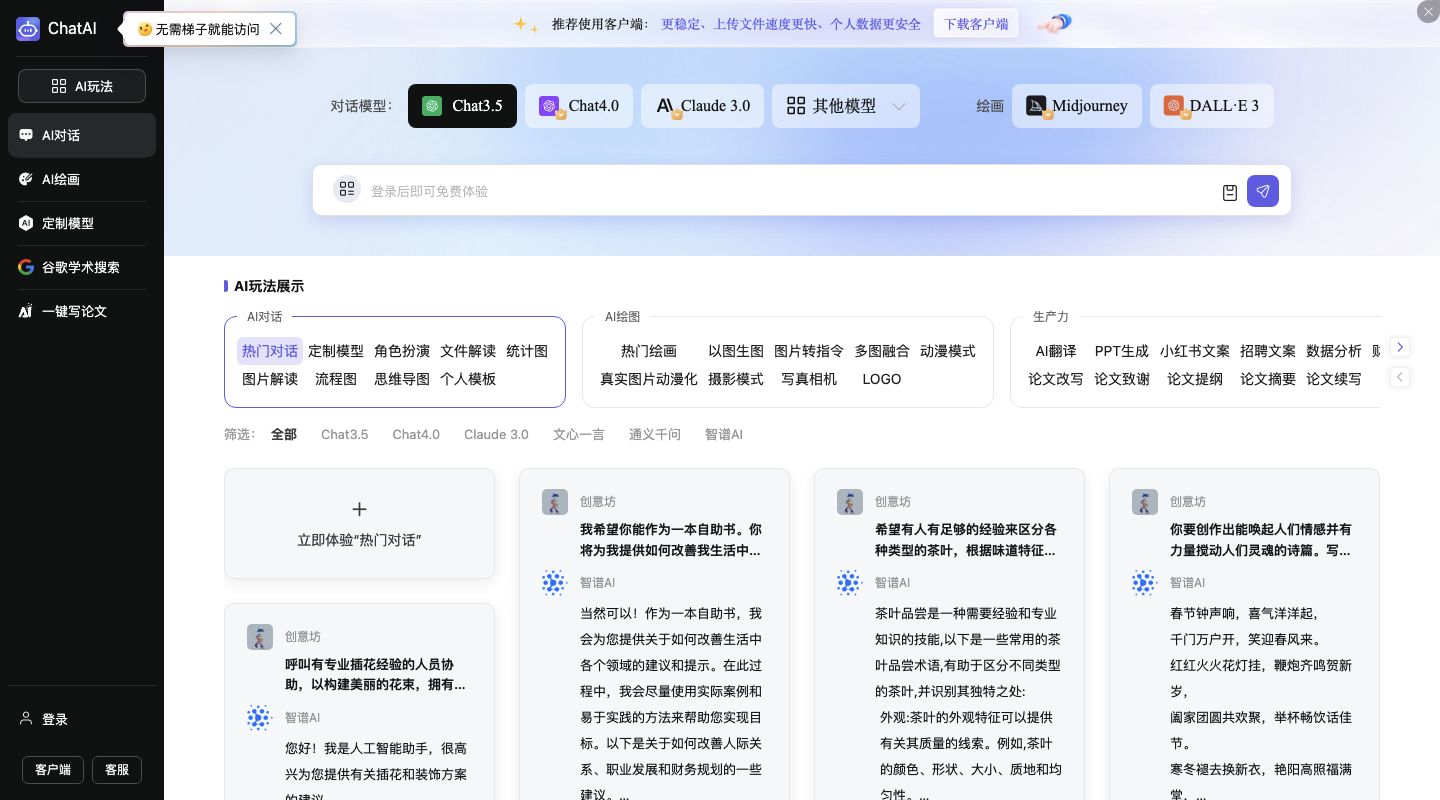
Task: Select 写真相机 category
Action: [809, 379]
